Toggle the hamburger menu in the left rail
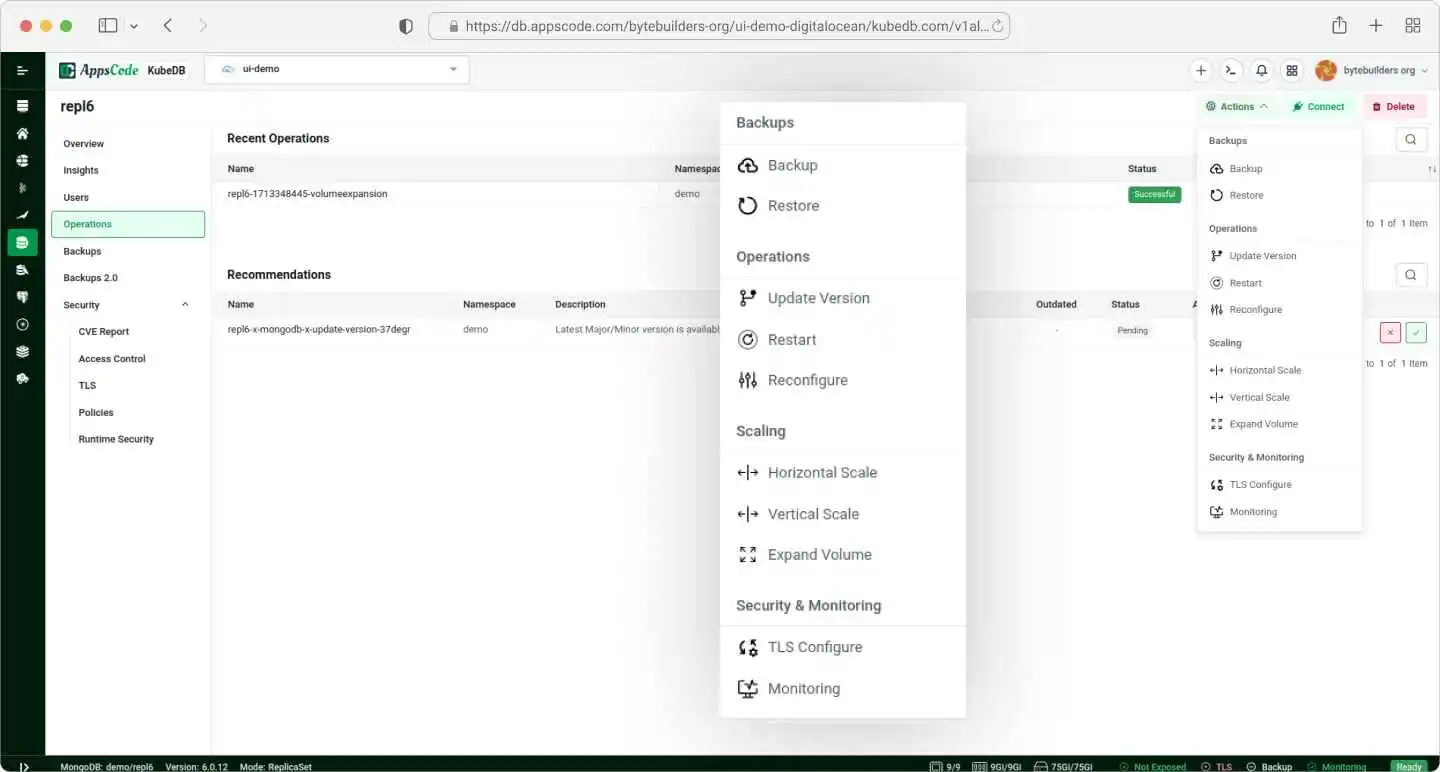The image size is (1440, 772). 22,70
